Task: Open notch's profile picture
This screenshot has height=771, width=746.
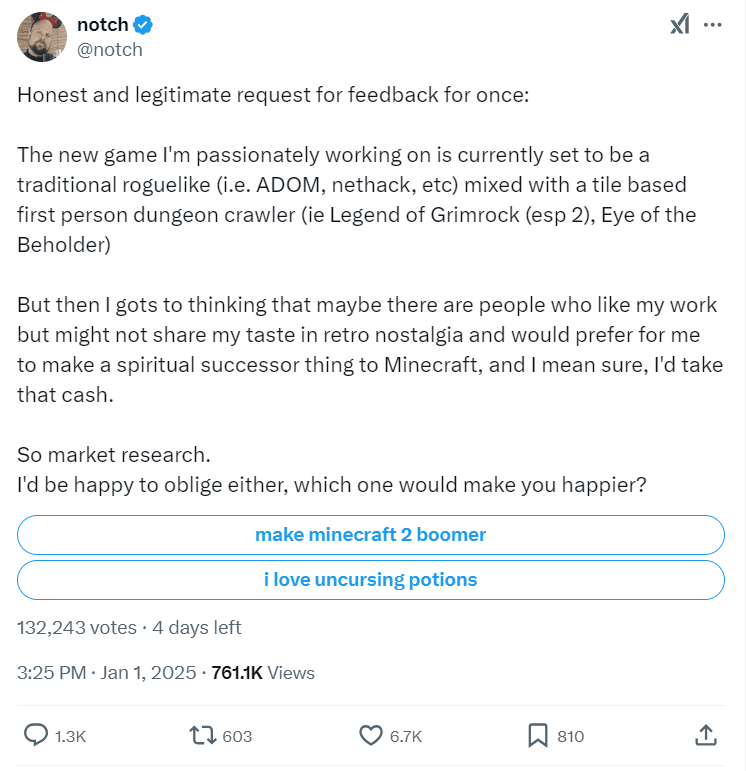Action: 42,37
